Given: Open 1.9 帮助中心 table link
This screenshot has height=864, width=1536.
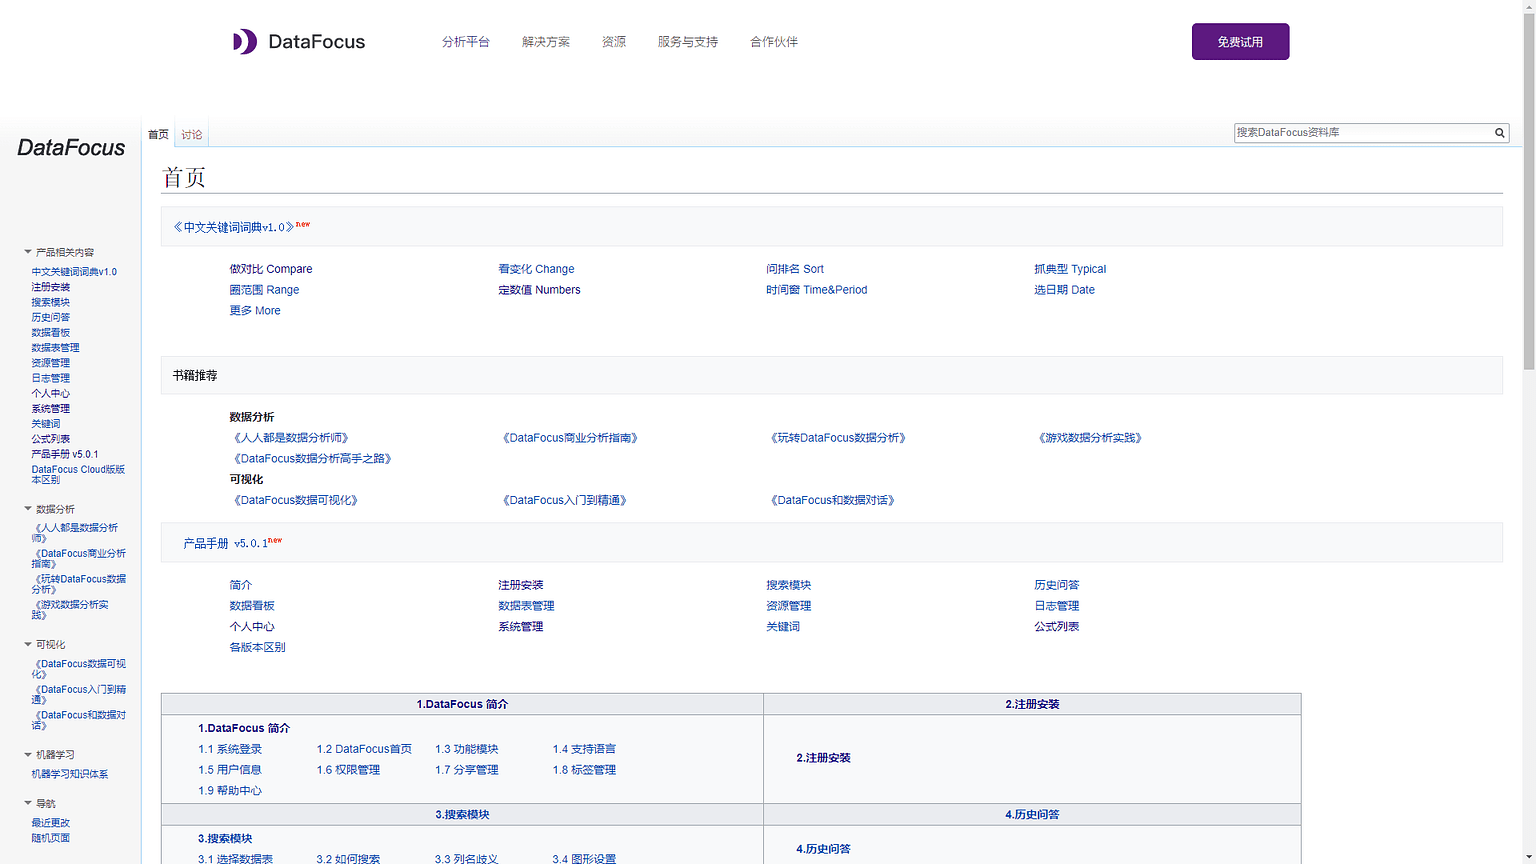Looking at the screenshot, I should coord(230,791).
